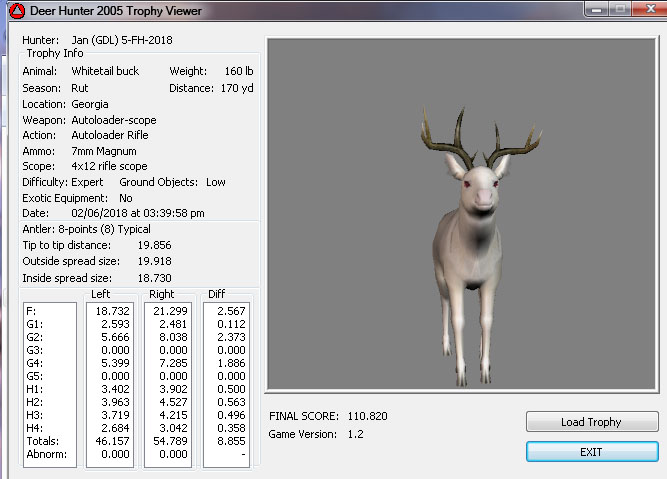The image size is (667, 479).
Task: Click the Right column Totals value 54.789
Action: (167, 440)
